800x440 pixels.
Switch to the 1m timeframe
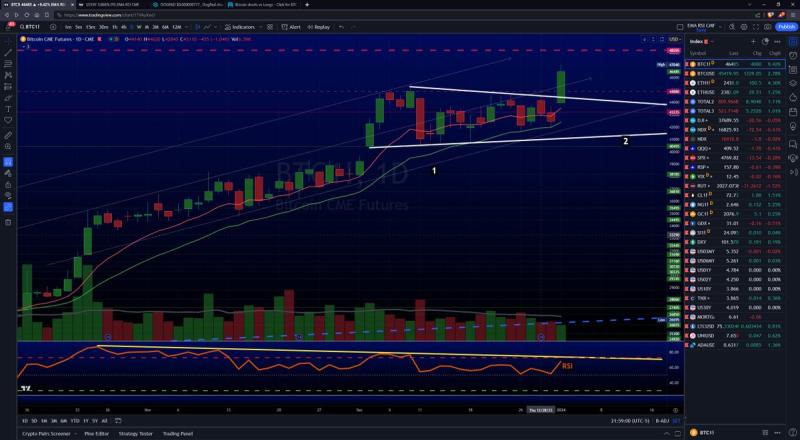coord(68,27)
